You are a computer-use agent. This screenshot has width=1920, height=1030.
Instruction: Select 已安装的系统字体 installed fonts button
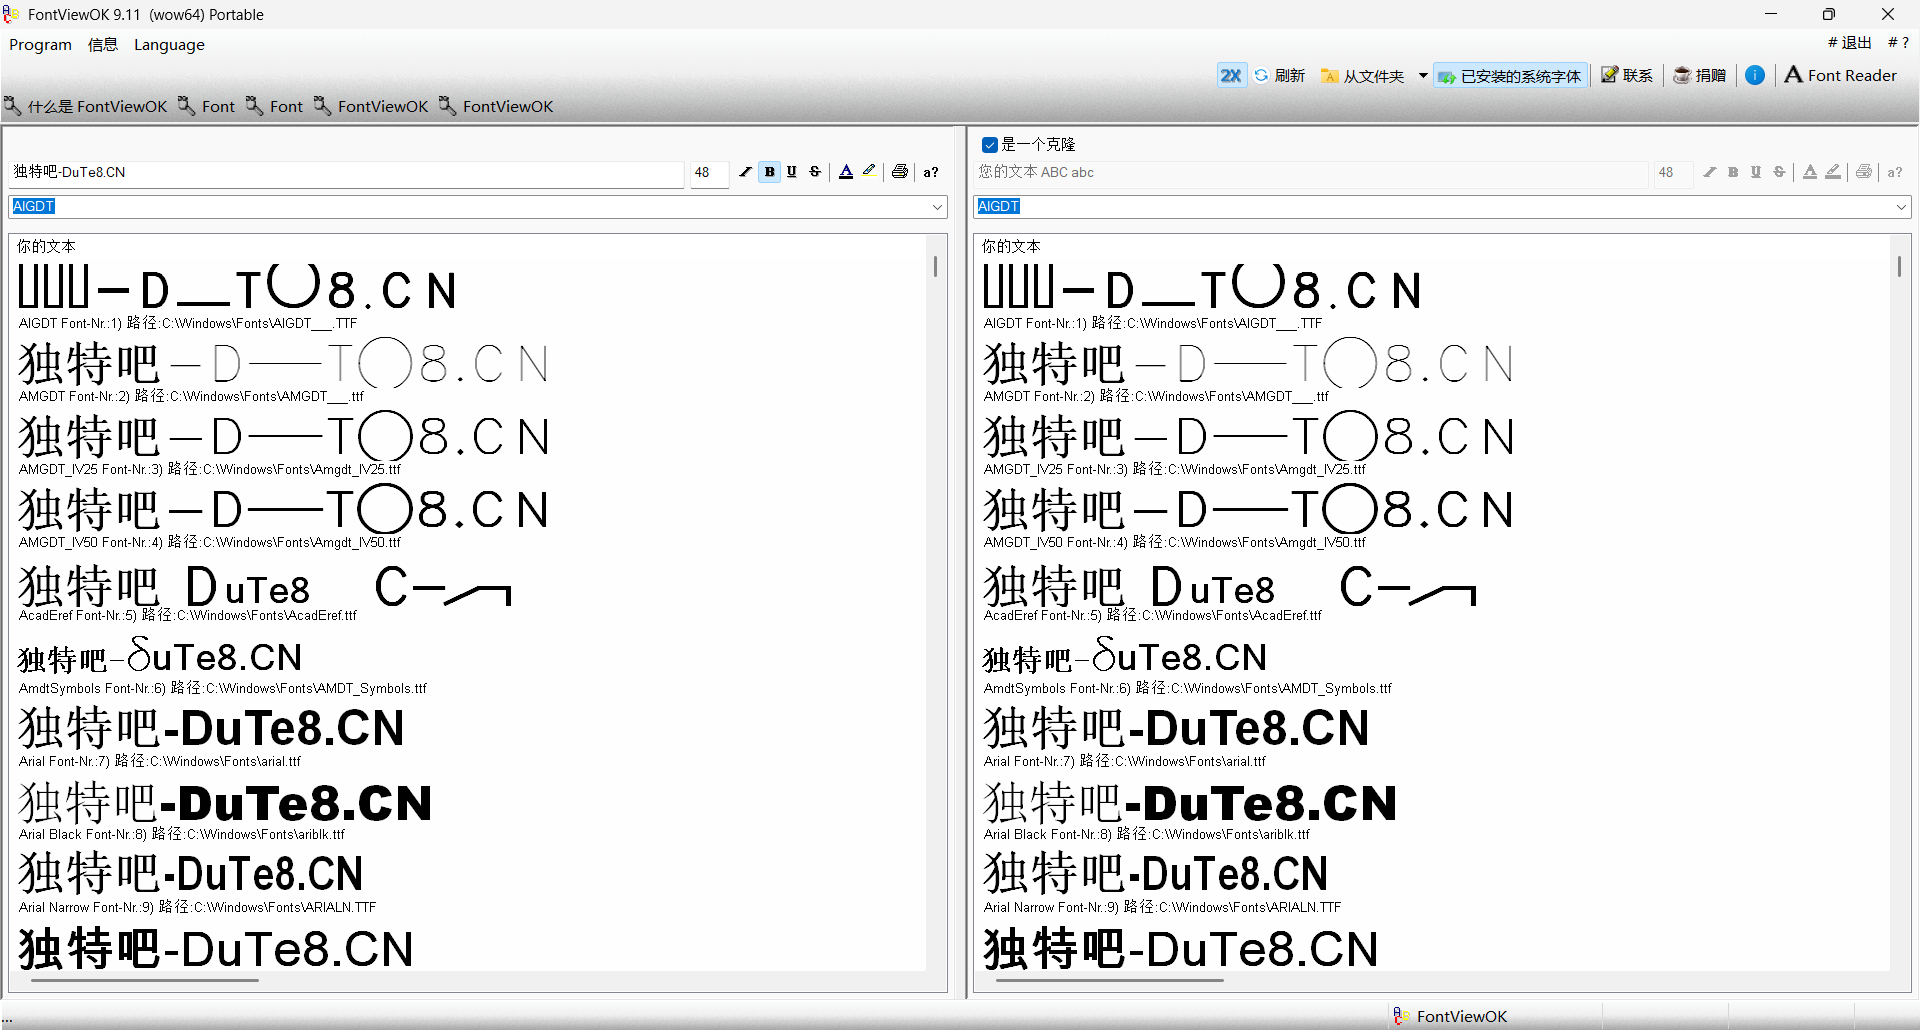point(1510,76)
